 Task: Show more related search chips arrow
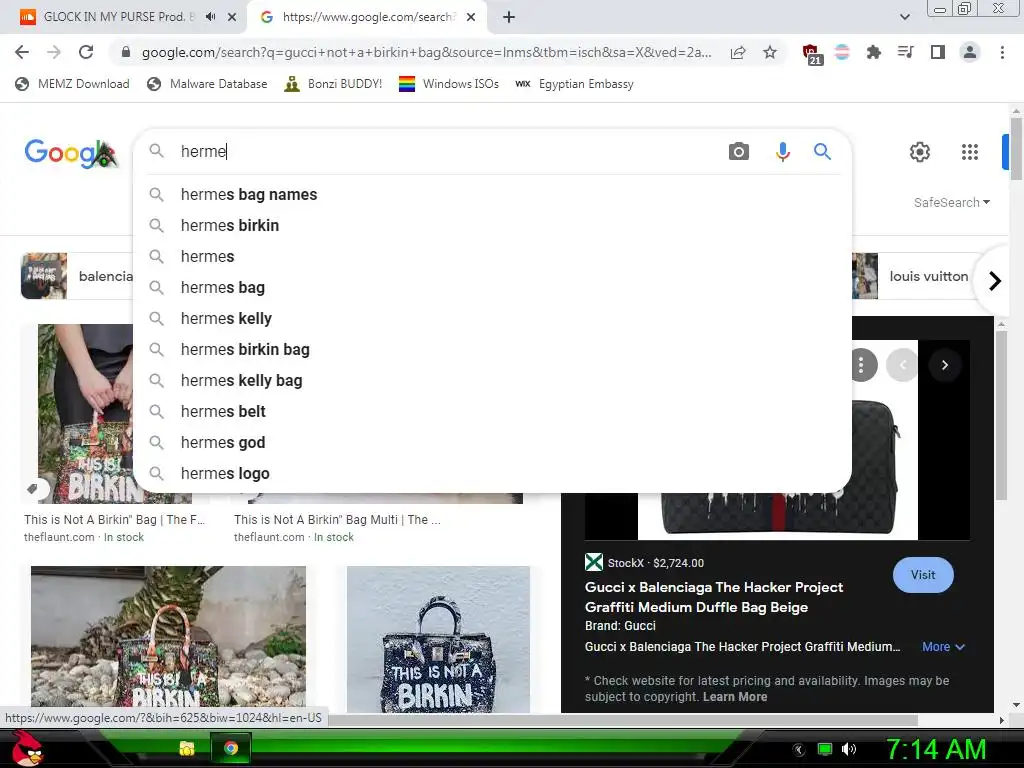(x=995, y=281)
